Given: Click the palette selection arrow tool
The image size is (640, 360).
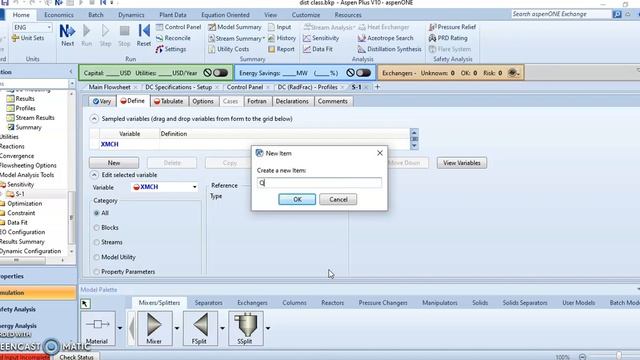Looking at the screenshot, I should [x=85, y=304].
